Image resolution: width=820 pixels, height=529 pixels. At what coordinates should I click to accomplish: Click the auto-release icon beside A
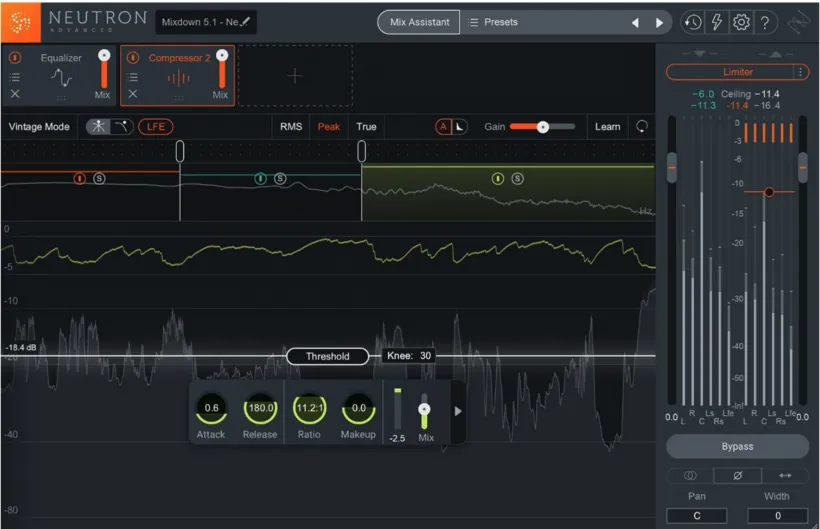pyautogui.click(x=459, y=126)
